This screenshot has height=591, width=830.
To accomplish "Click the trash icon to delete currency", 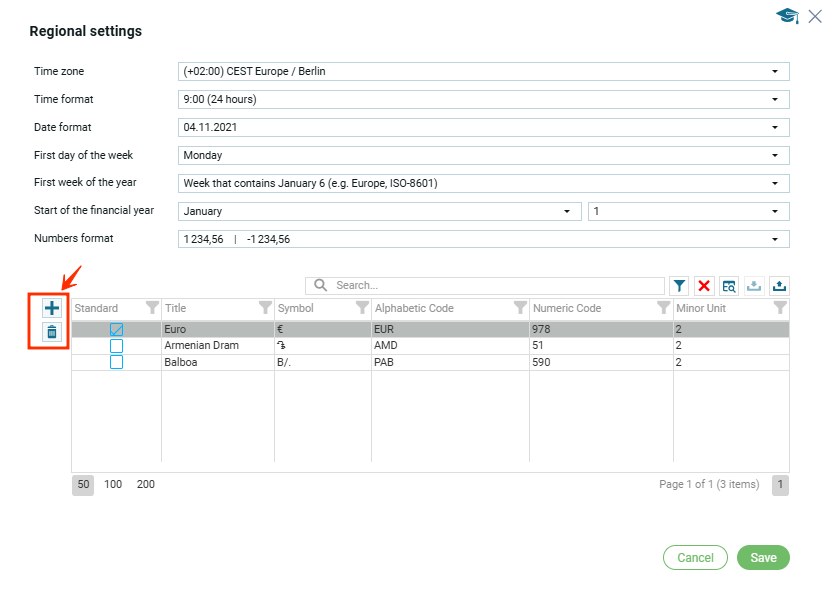I will pos(52,332).
